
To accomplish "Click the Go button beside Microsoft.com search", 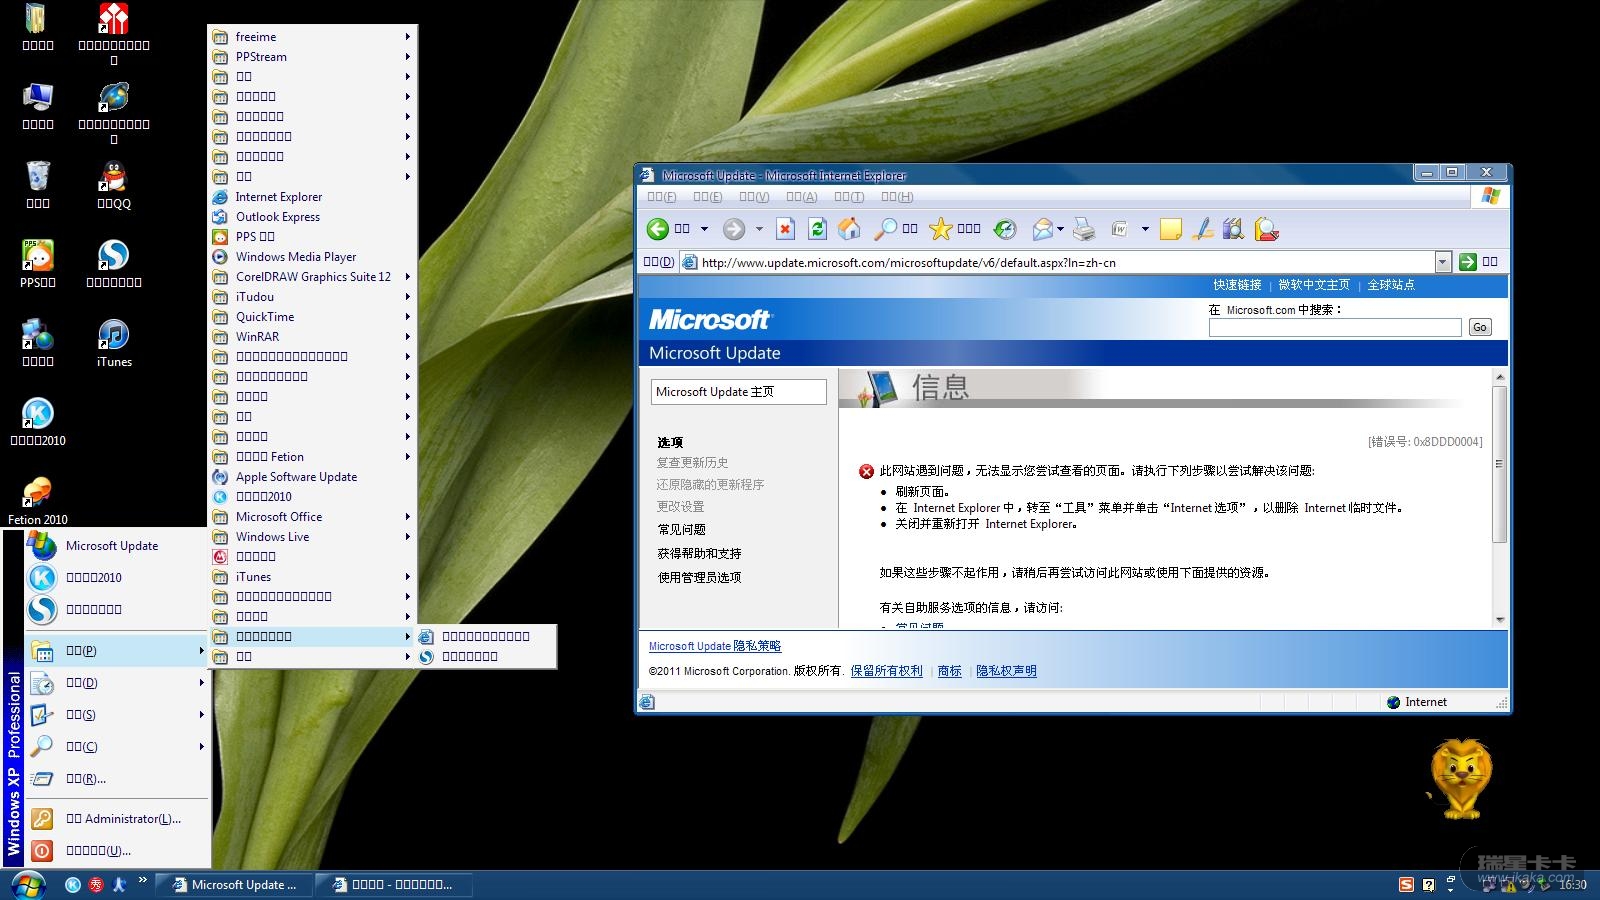I will (1480, 327).
